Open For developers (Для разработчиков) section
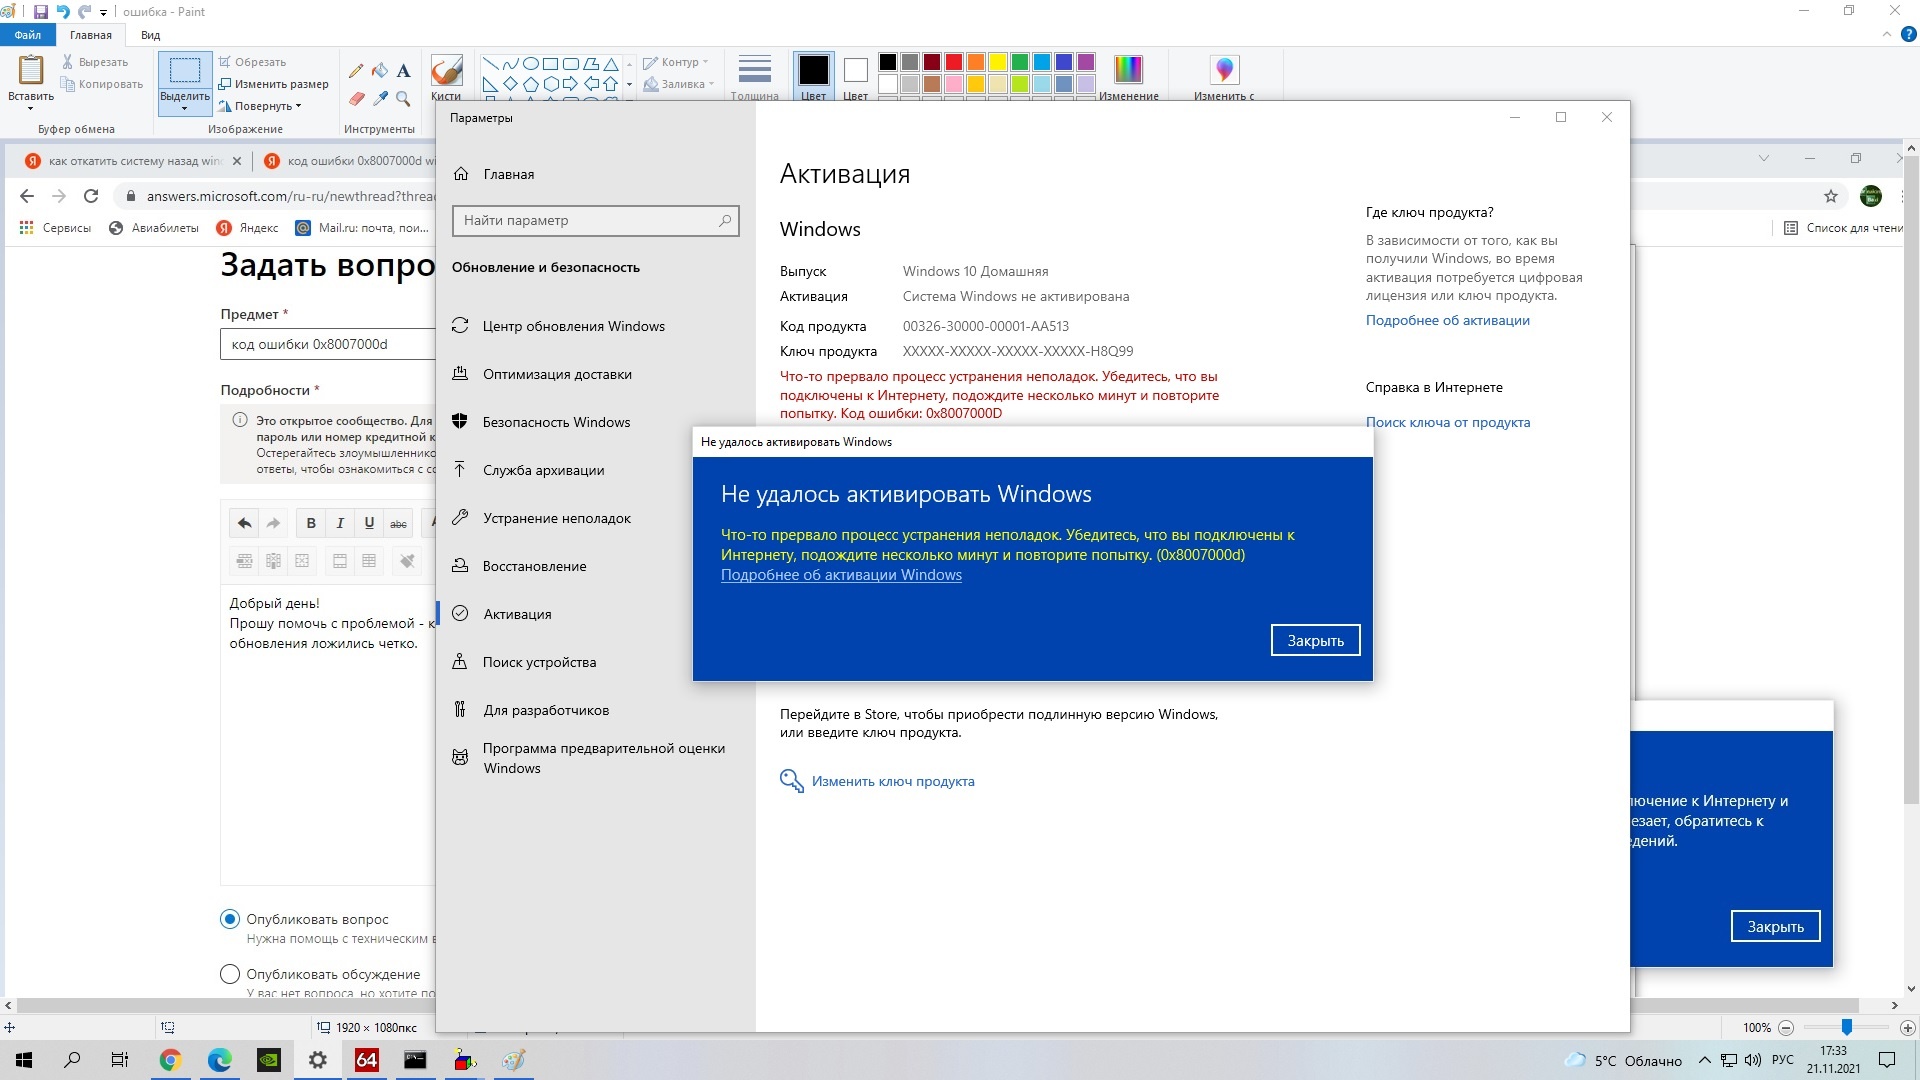Image resolution: width=1920 pixels, height=1080 pixels. (x=595, y=710)
